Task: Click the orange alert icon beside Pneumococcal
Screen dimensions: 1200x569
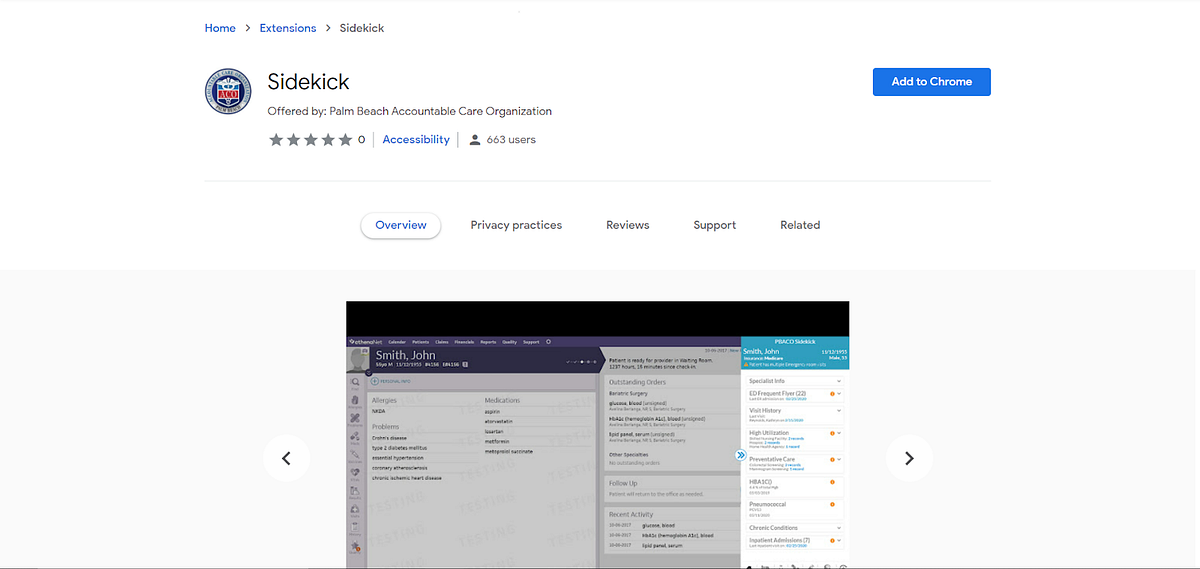Action: 832,504
